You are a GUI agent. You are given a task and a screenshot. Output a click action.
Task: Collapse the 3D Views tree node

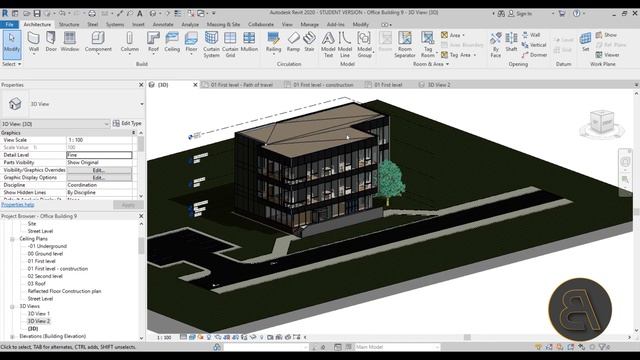point(12,306)
